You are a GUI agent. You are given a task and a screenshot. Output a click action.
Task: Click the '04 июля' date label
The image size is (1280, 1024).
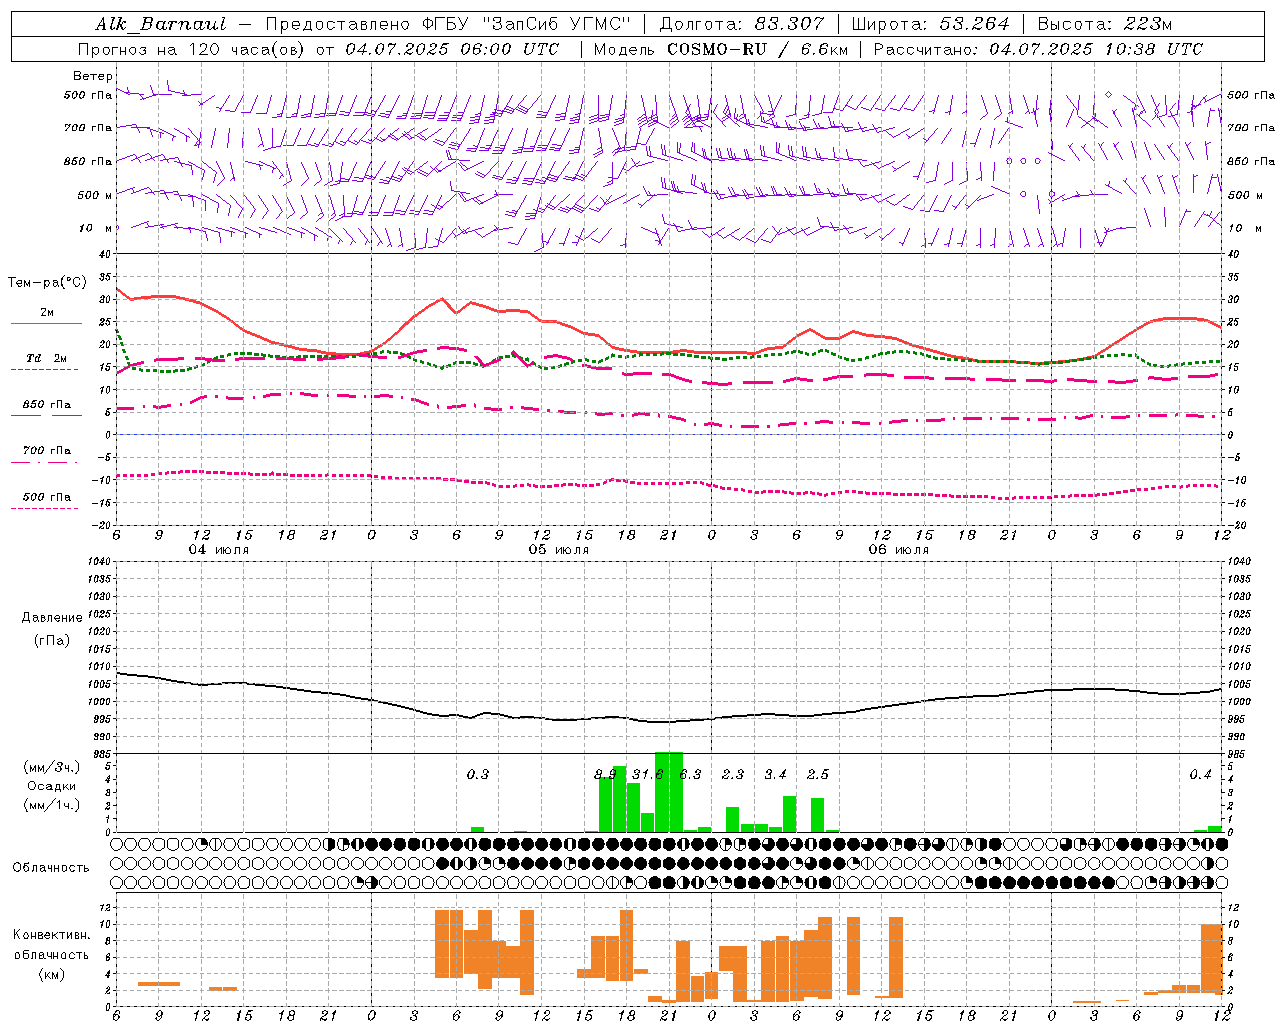pos(219,550)
